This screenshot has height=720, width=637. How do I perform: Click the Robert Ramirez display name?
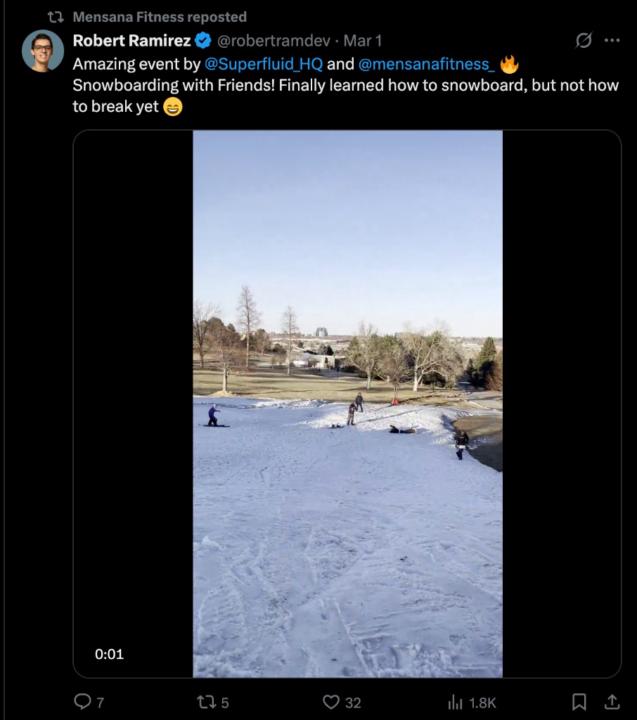point(131,41)
